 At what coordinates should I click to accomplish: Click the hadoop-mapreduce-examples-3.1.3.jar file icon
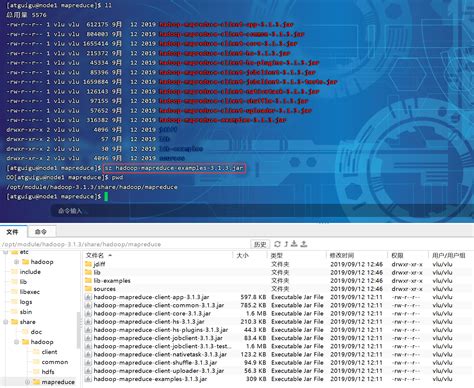click(88, 379)
